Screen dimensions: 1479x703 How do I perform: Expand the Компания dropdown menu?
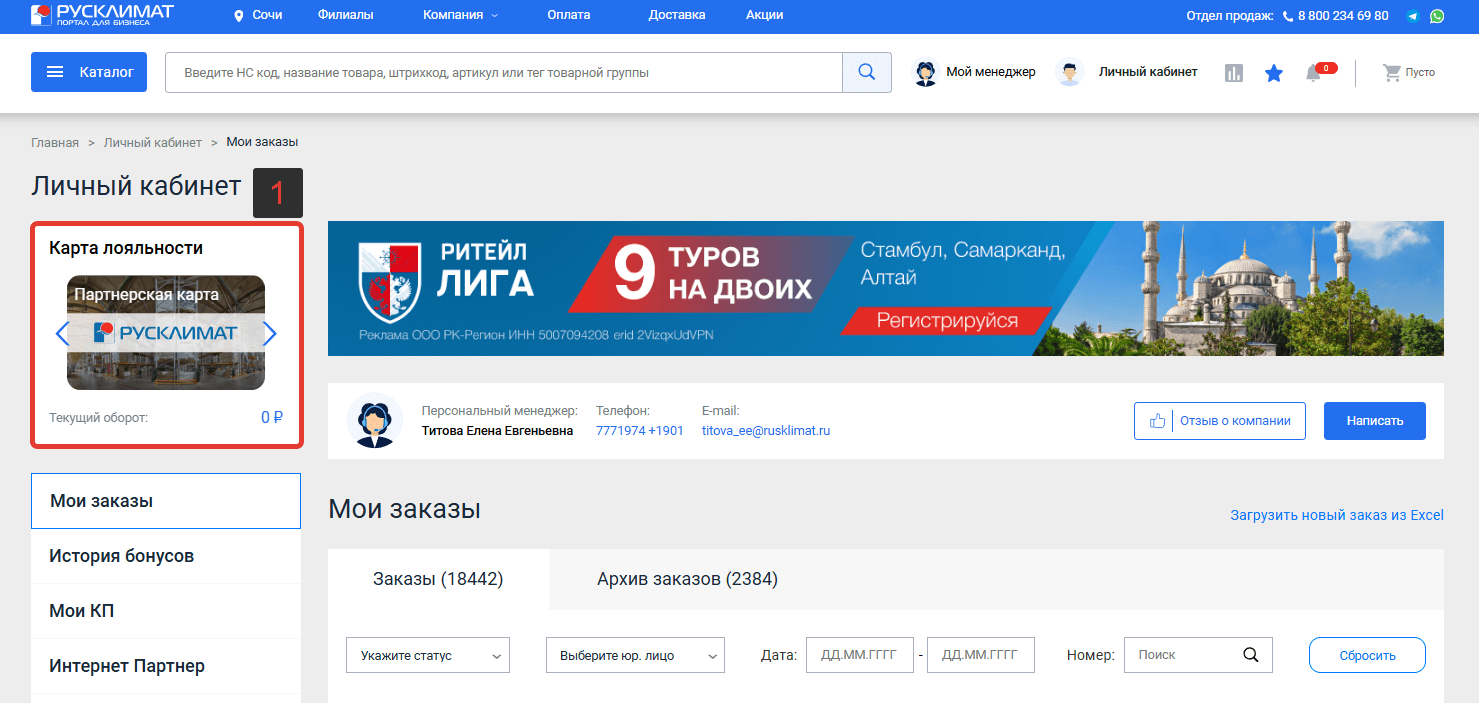(460, 15)
